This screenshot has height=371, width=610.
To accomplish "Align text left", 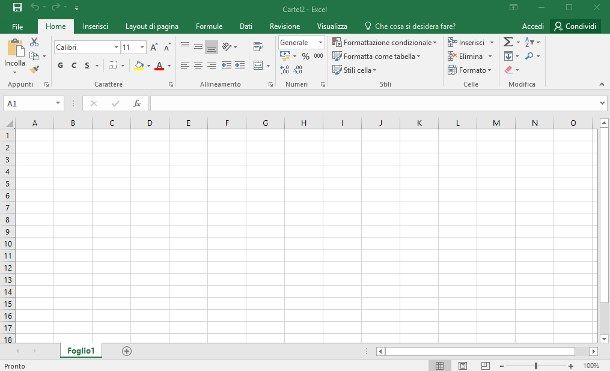I will pyautogui.click(x=185, y=65).
